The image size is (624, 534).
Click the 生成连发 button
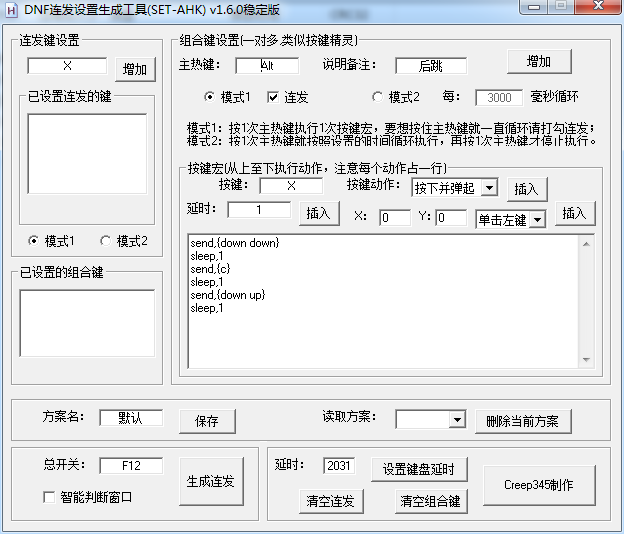[211, 481]
